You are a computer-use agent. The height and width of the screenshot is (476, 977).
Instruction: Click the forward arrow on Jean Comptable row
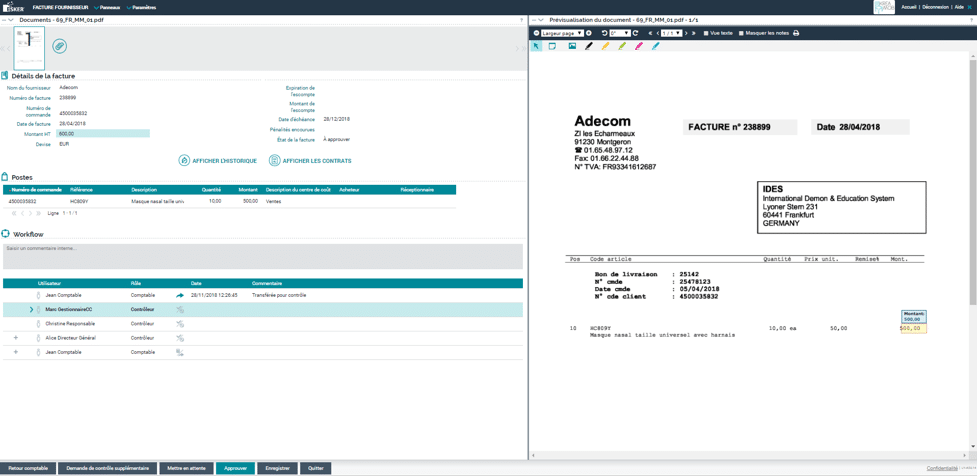pos(179,295)
